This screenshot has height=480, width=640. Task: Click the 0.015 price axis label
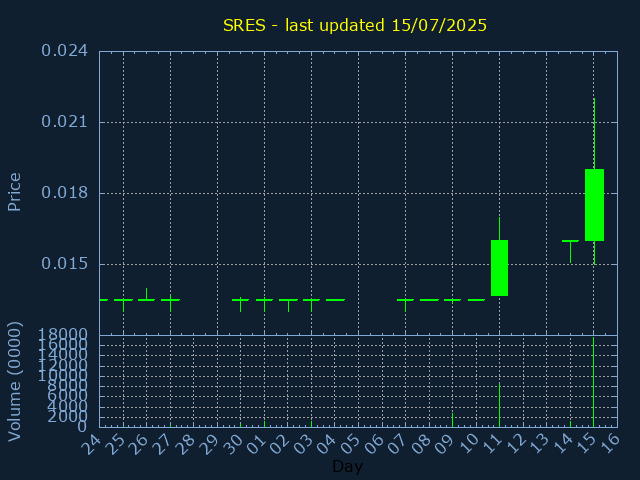pos(64,264)
